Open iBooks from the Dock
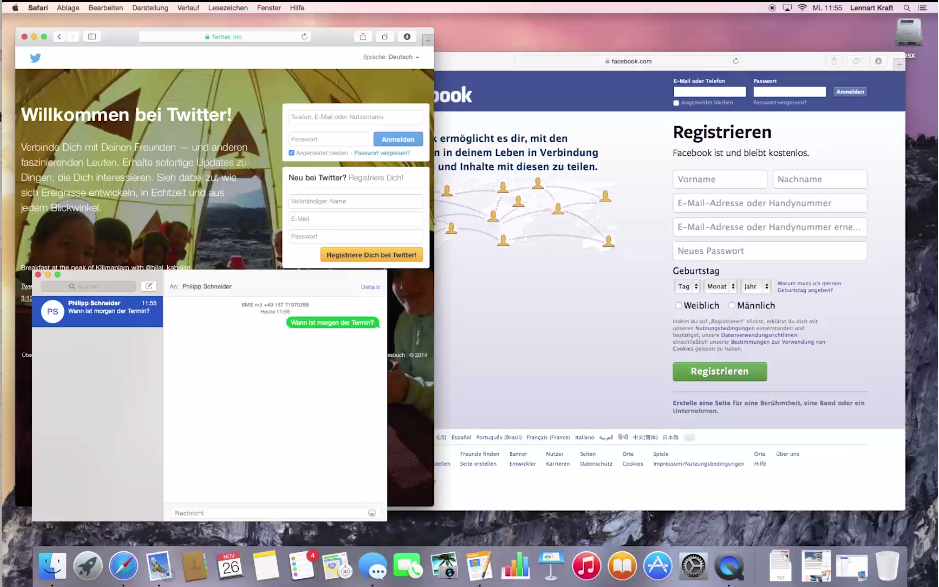 coord(622,565)
